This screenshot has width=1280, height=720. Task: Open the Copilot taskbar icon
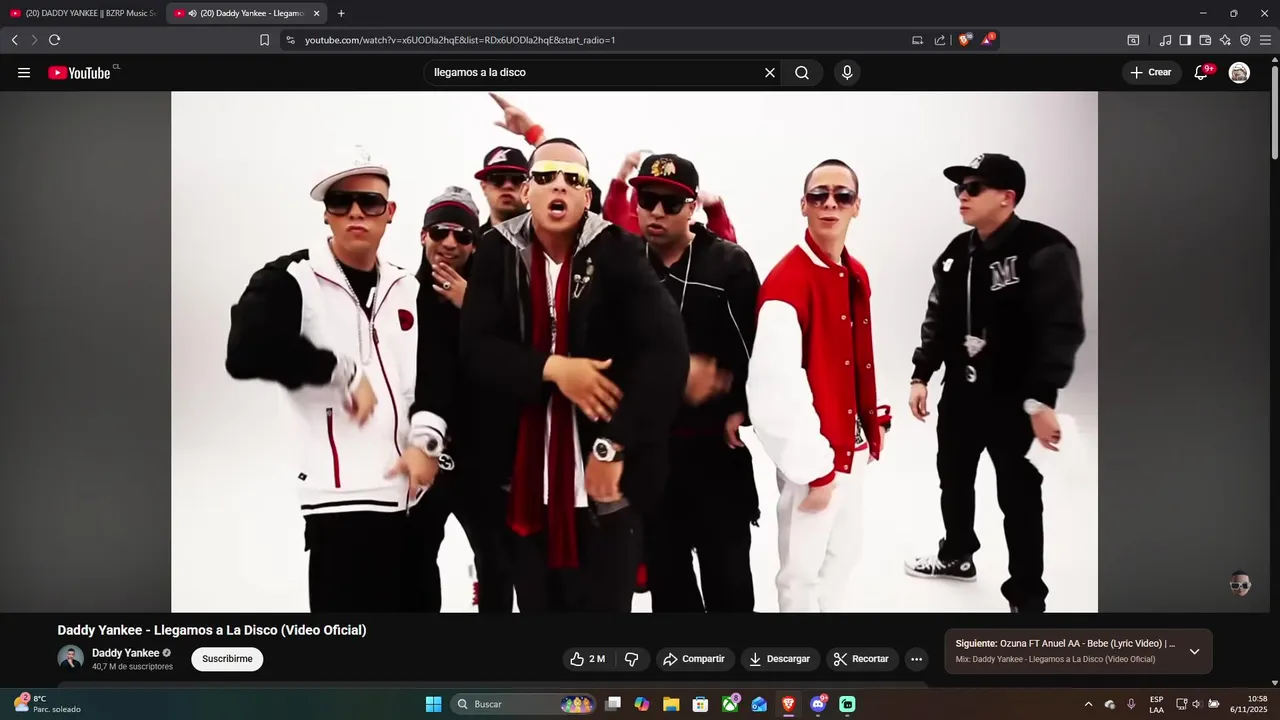(642, 704)
